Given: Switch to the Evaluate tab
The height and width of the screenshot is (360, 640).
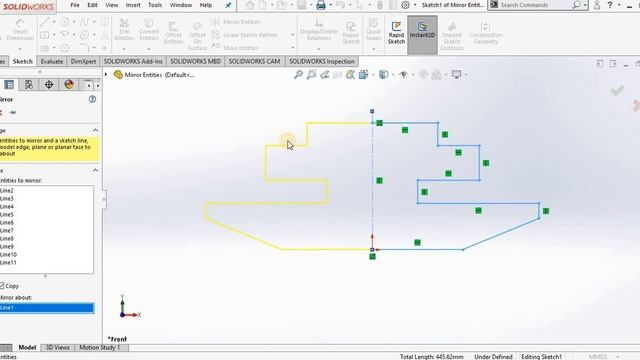Looking at the screenshot, I should 52,61.
